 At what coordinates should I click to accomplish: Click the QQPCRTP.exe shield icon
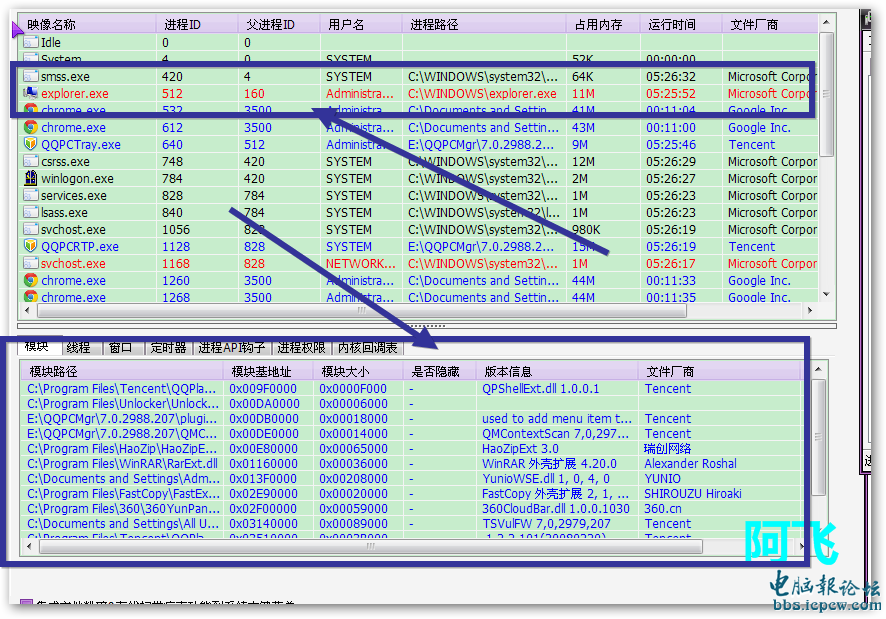point(31,246)
